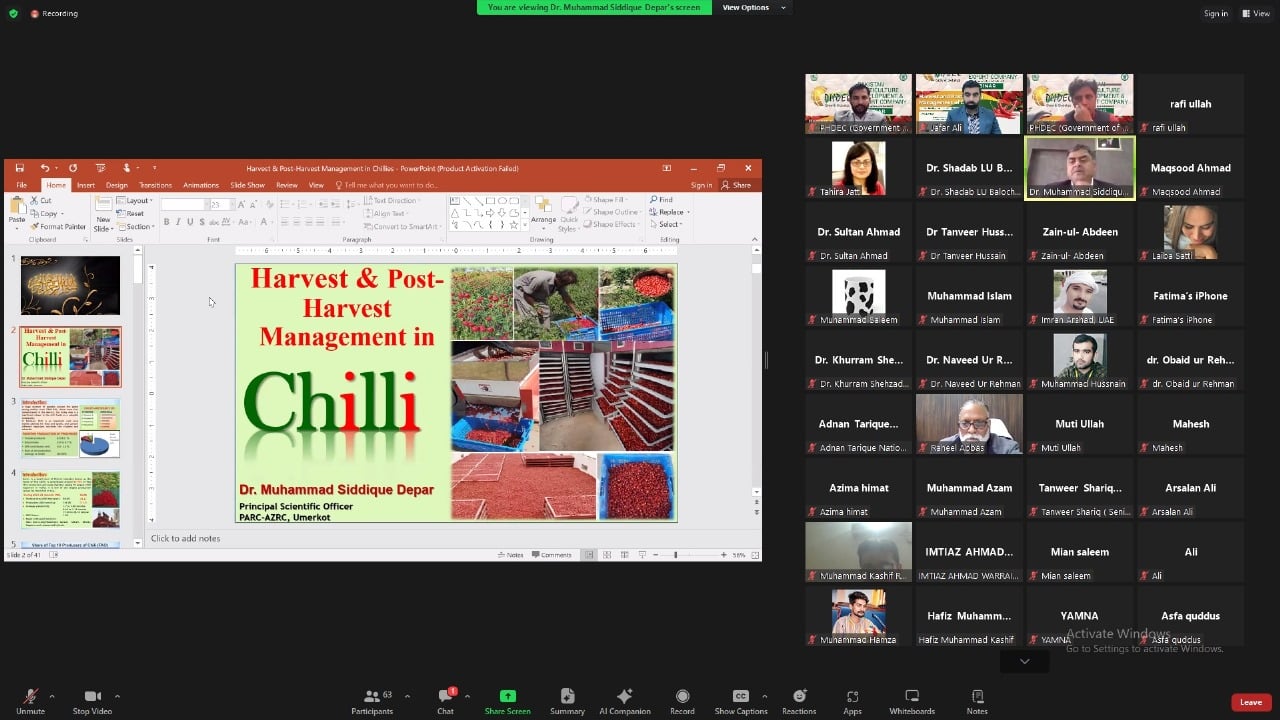The height and width of the screenshot is (720, 1280).
Task: Open Whiteboards from the toolbar
Action: [x=911, y=700]
